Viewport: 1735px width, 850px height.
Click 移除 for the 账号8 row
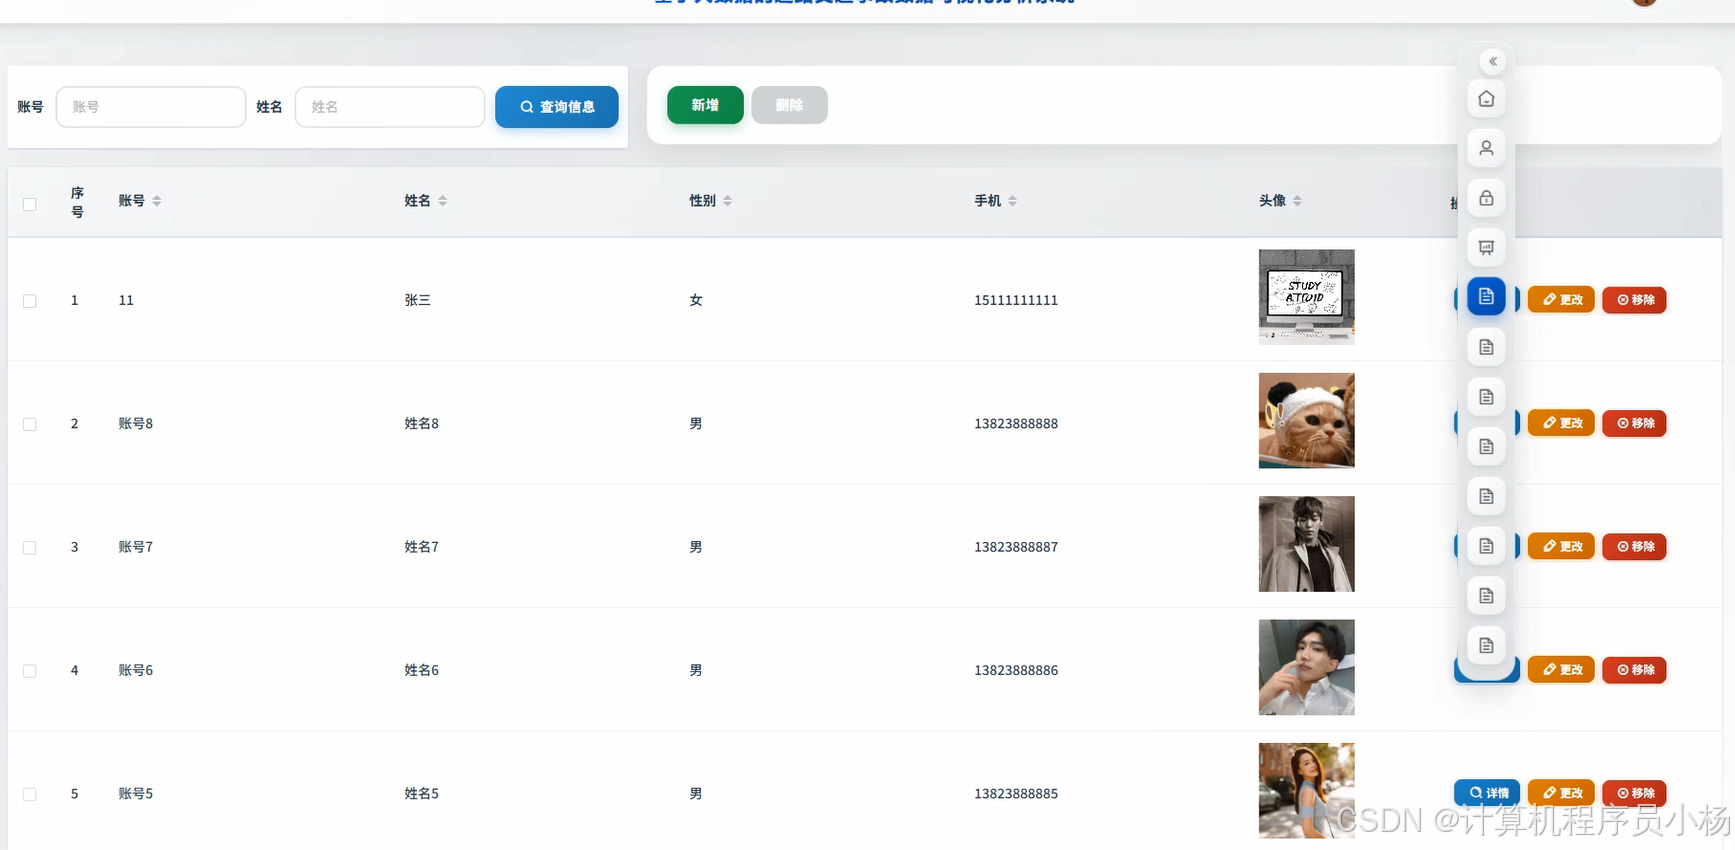1634,423
